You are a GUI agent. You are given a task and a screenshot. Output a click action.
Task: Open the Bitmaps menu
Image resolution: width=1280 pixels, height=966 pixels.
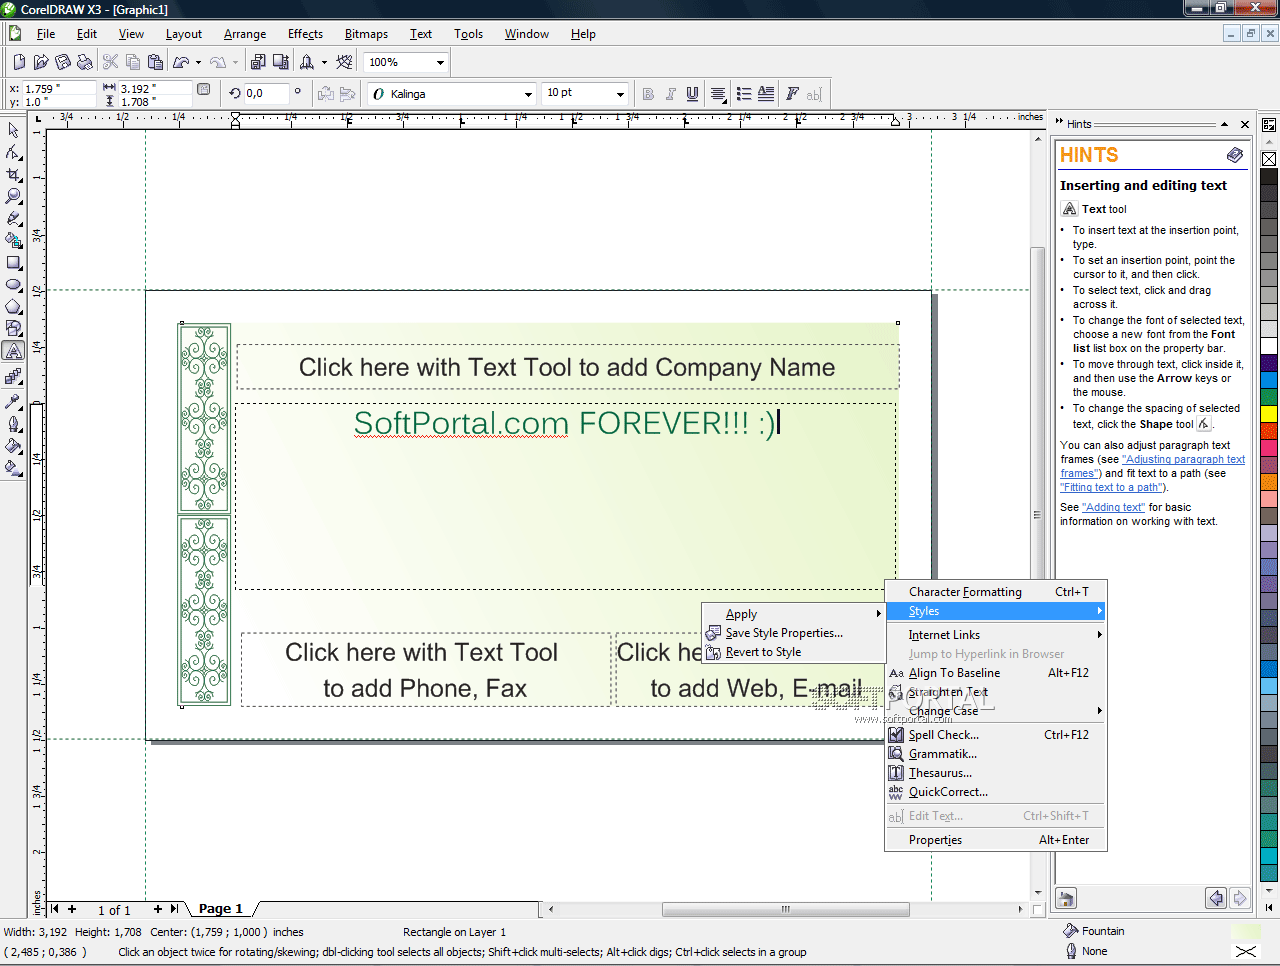tap(366, 34)
